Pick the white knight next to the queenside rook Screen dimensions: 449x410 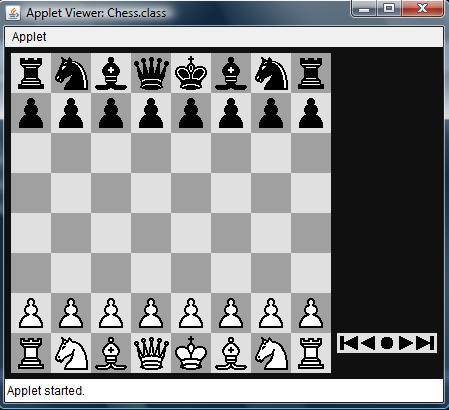click(71, 353)
